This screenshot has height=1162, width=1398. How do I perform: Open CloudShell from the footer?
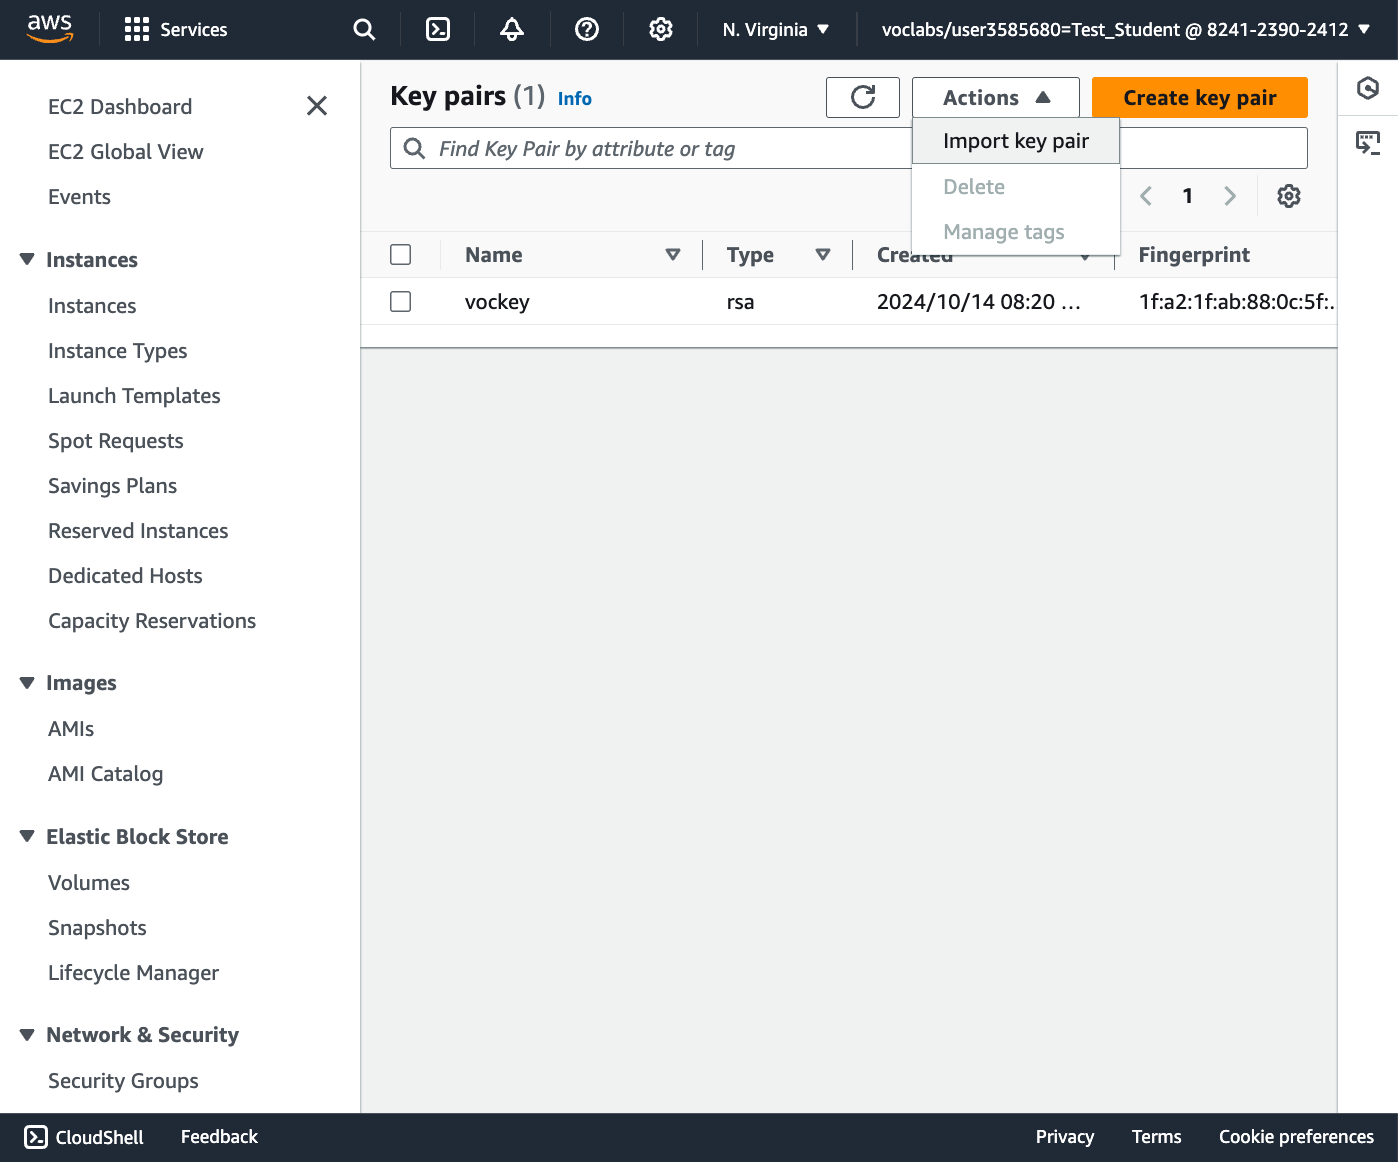tap(84, 1137)
